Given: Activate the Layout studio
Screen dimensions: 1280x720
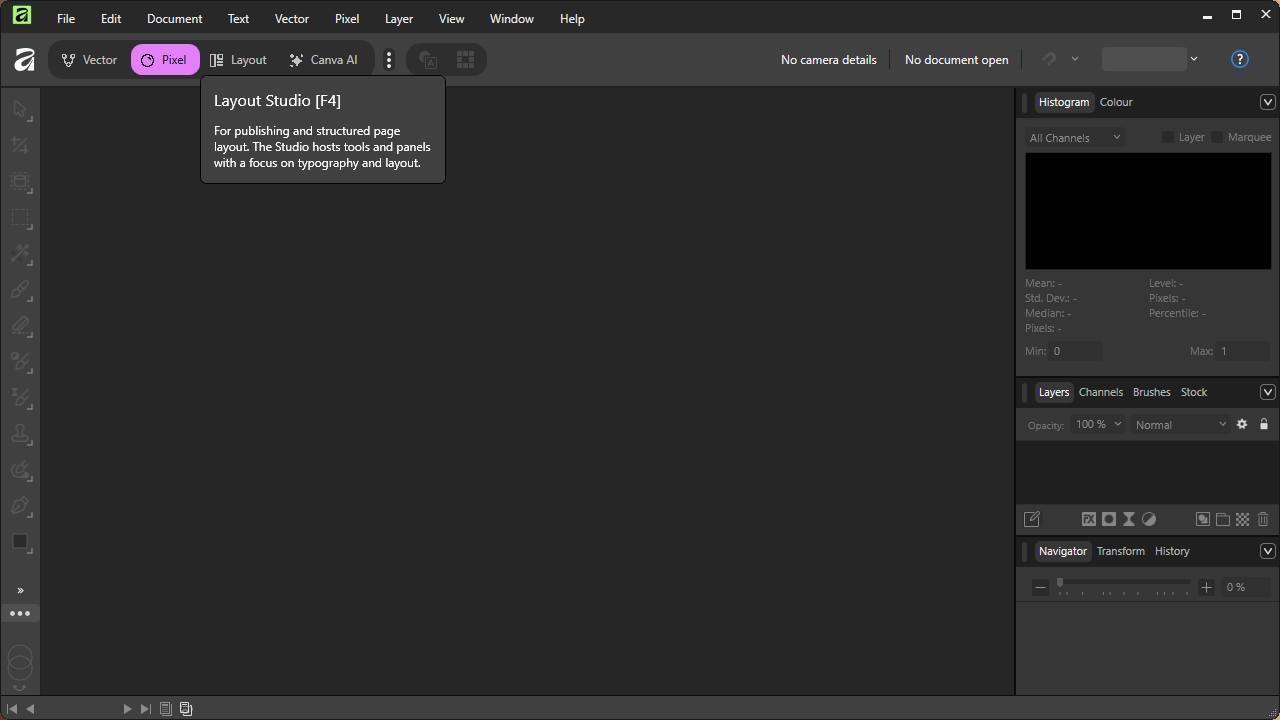Looking at the screenshot, I should pos(238,59).
